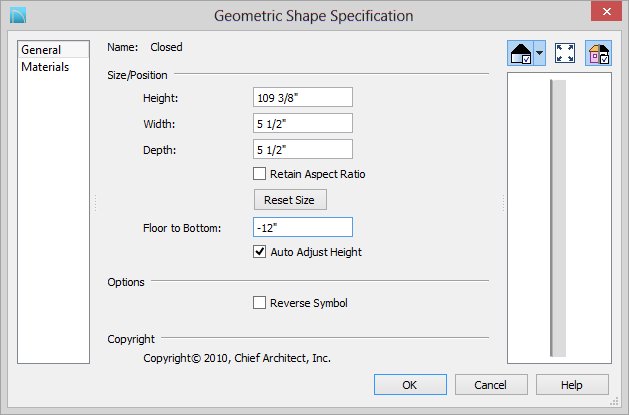The width and height of the screenshot is (629, 415).
Task: Click the Cancel button
Action: [x=491, y=385]
